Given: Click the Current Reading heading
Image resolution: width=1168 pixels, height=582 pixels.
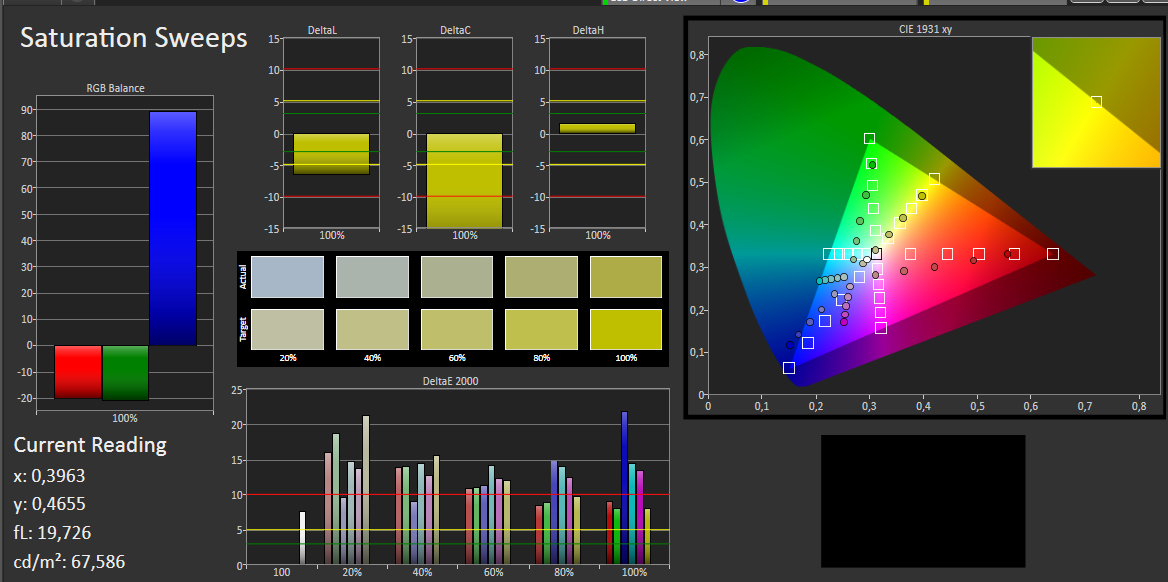Looking at the screenshot, I should coord(90,445).
